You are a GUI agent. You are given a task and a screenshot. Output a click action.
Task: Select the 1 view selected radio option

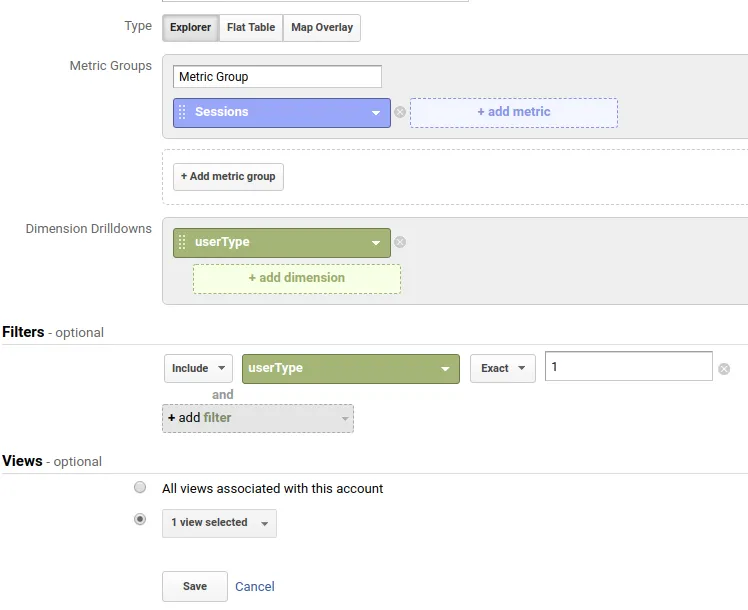[x=140, y=520]
